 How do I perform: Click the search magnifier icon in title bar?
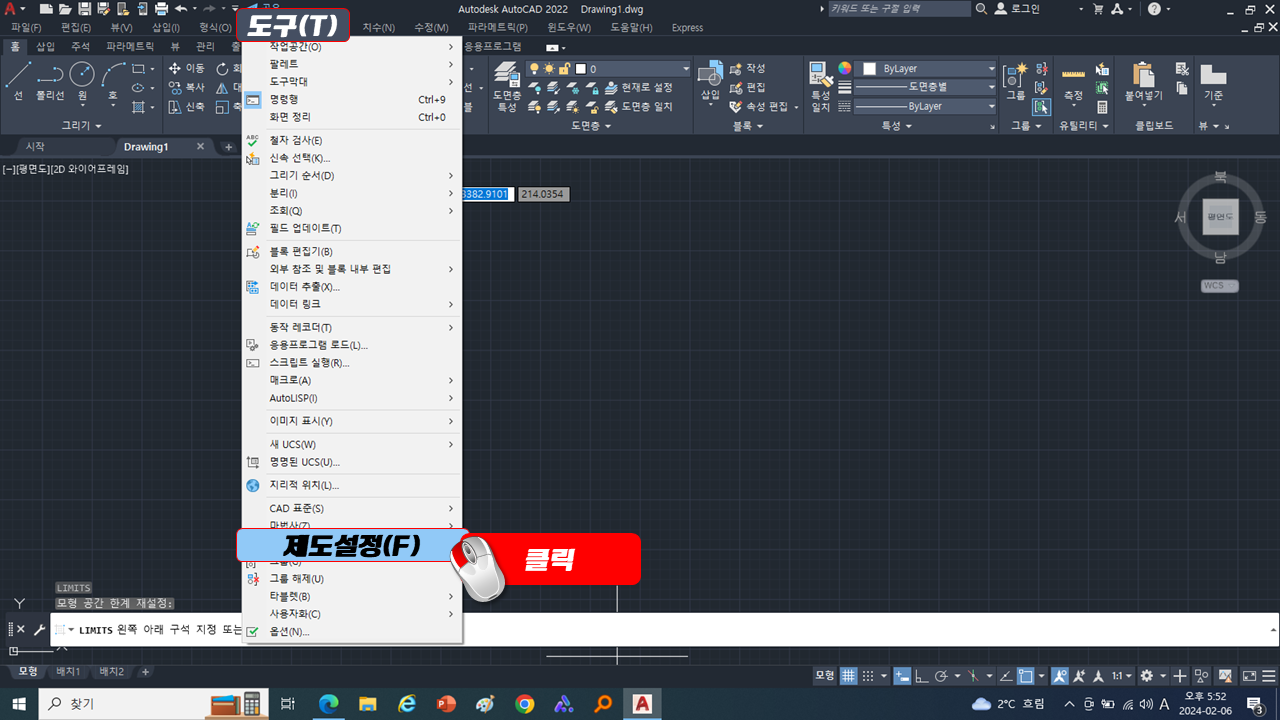click(981, 9)
